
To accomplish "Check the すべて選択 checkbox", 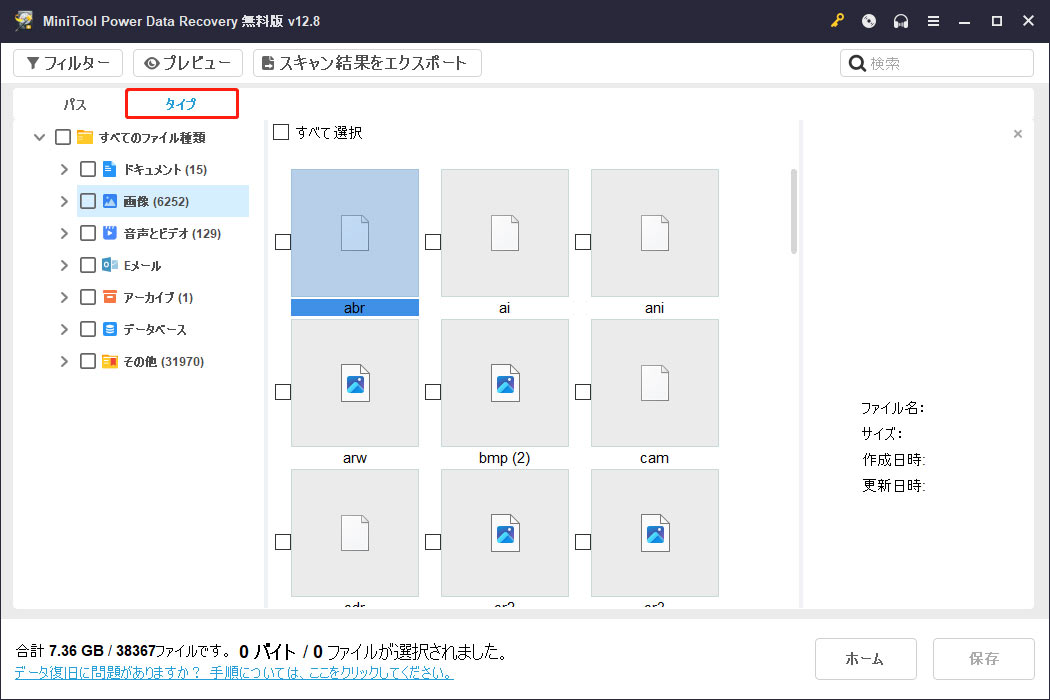I will 281,131.
